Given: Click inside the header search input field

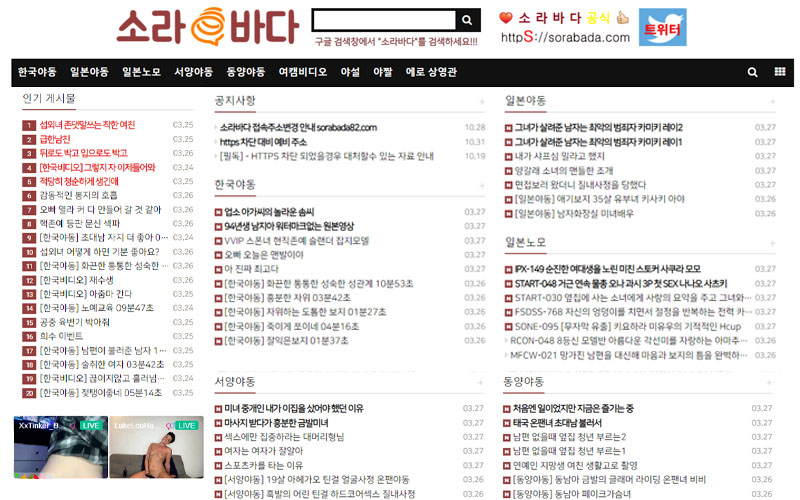Looking at the screenshot, I should point(384,21).
